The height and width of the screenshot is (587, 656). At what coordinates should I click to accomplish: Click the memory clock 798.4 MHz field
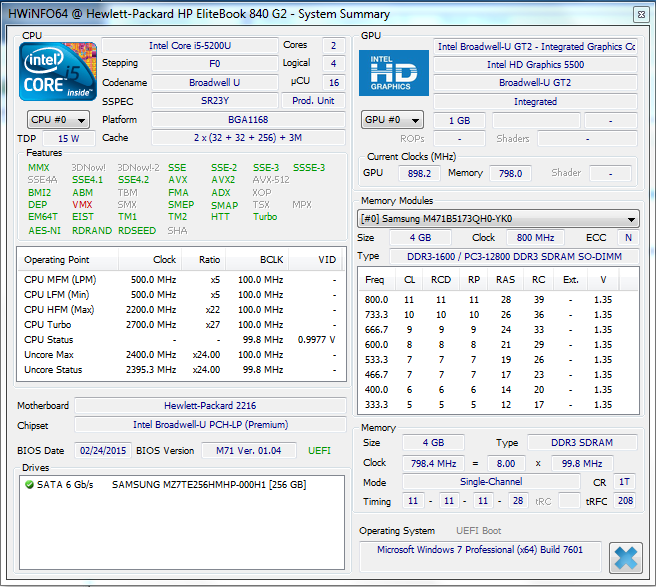click(x=433, y=464)
